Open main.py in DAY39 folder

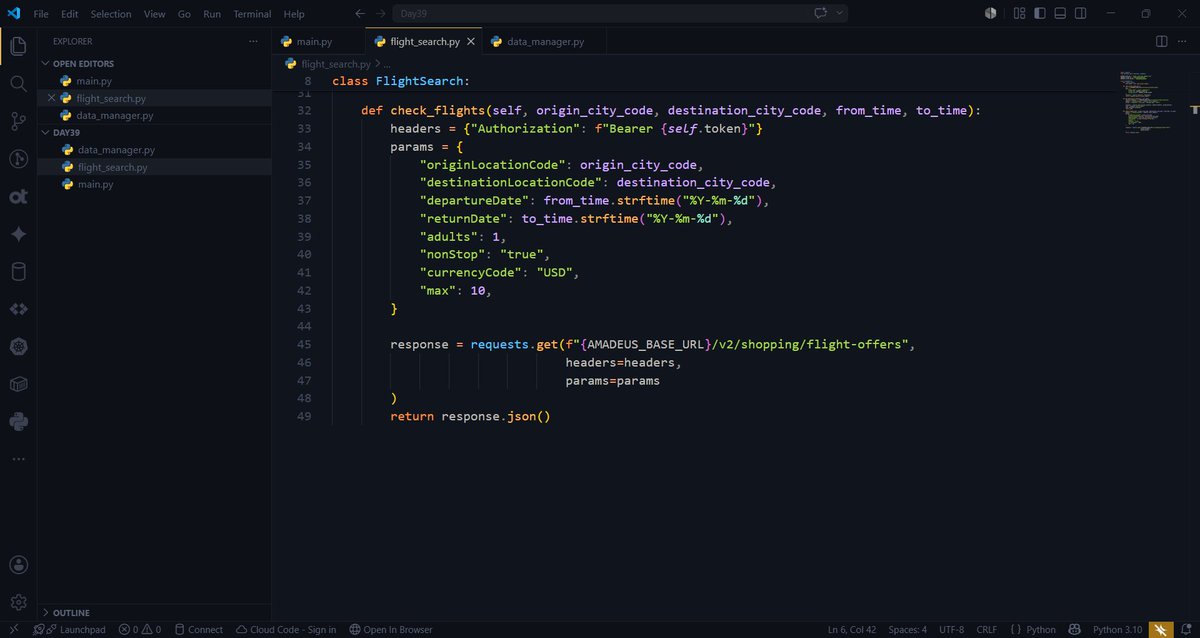155,184
